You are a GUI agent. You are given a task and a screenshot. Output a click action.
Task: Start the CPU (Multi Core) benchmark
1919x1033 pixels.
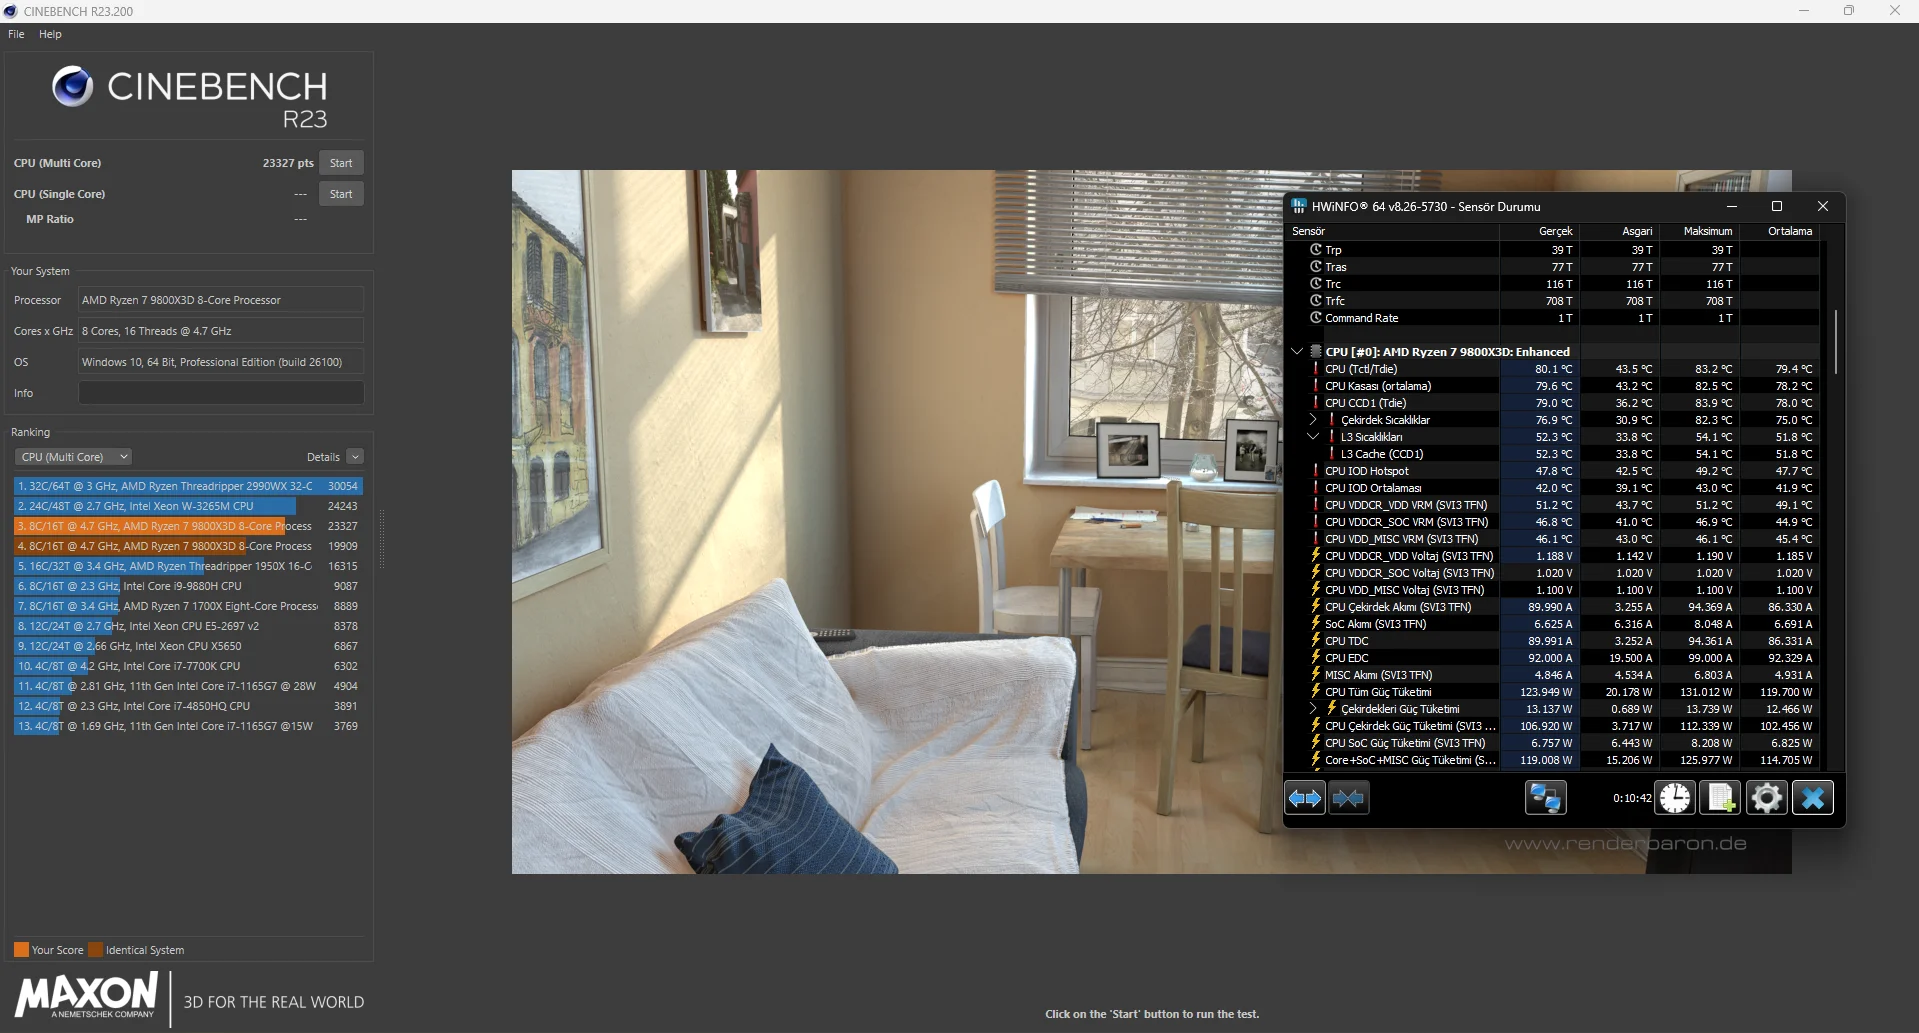(x=341, y=163)
